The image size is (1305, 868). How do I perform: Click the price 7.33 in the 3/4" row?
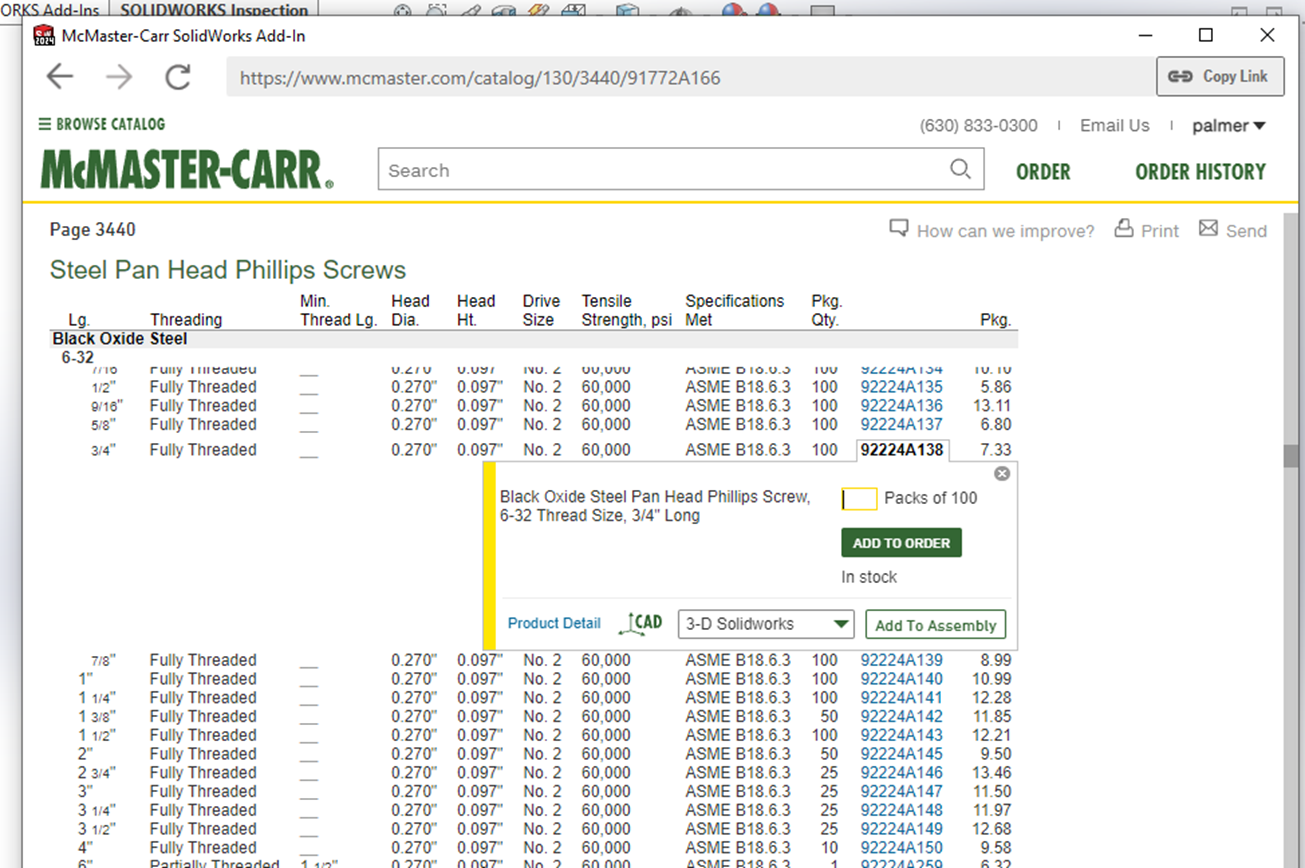point(996,450)
